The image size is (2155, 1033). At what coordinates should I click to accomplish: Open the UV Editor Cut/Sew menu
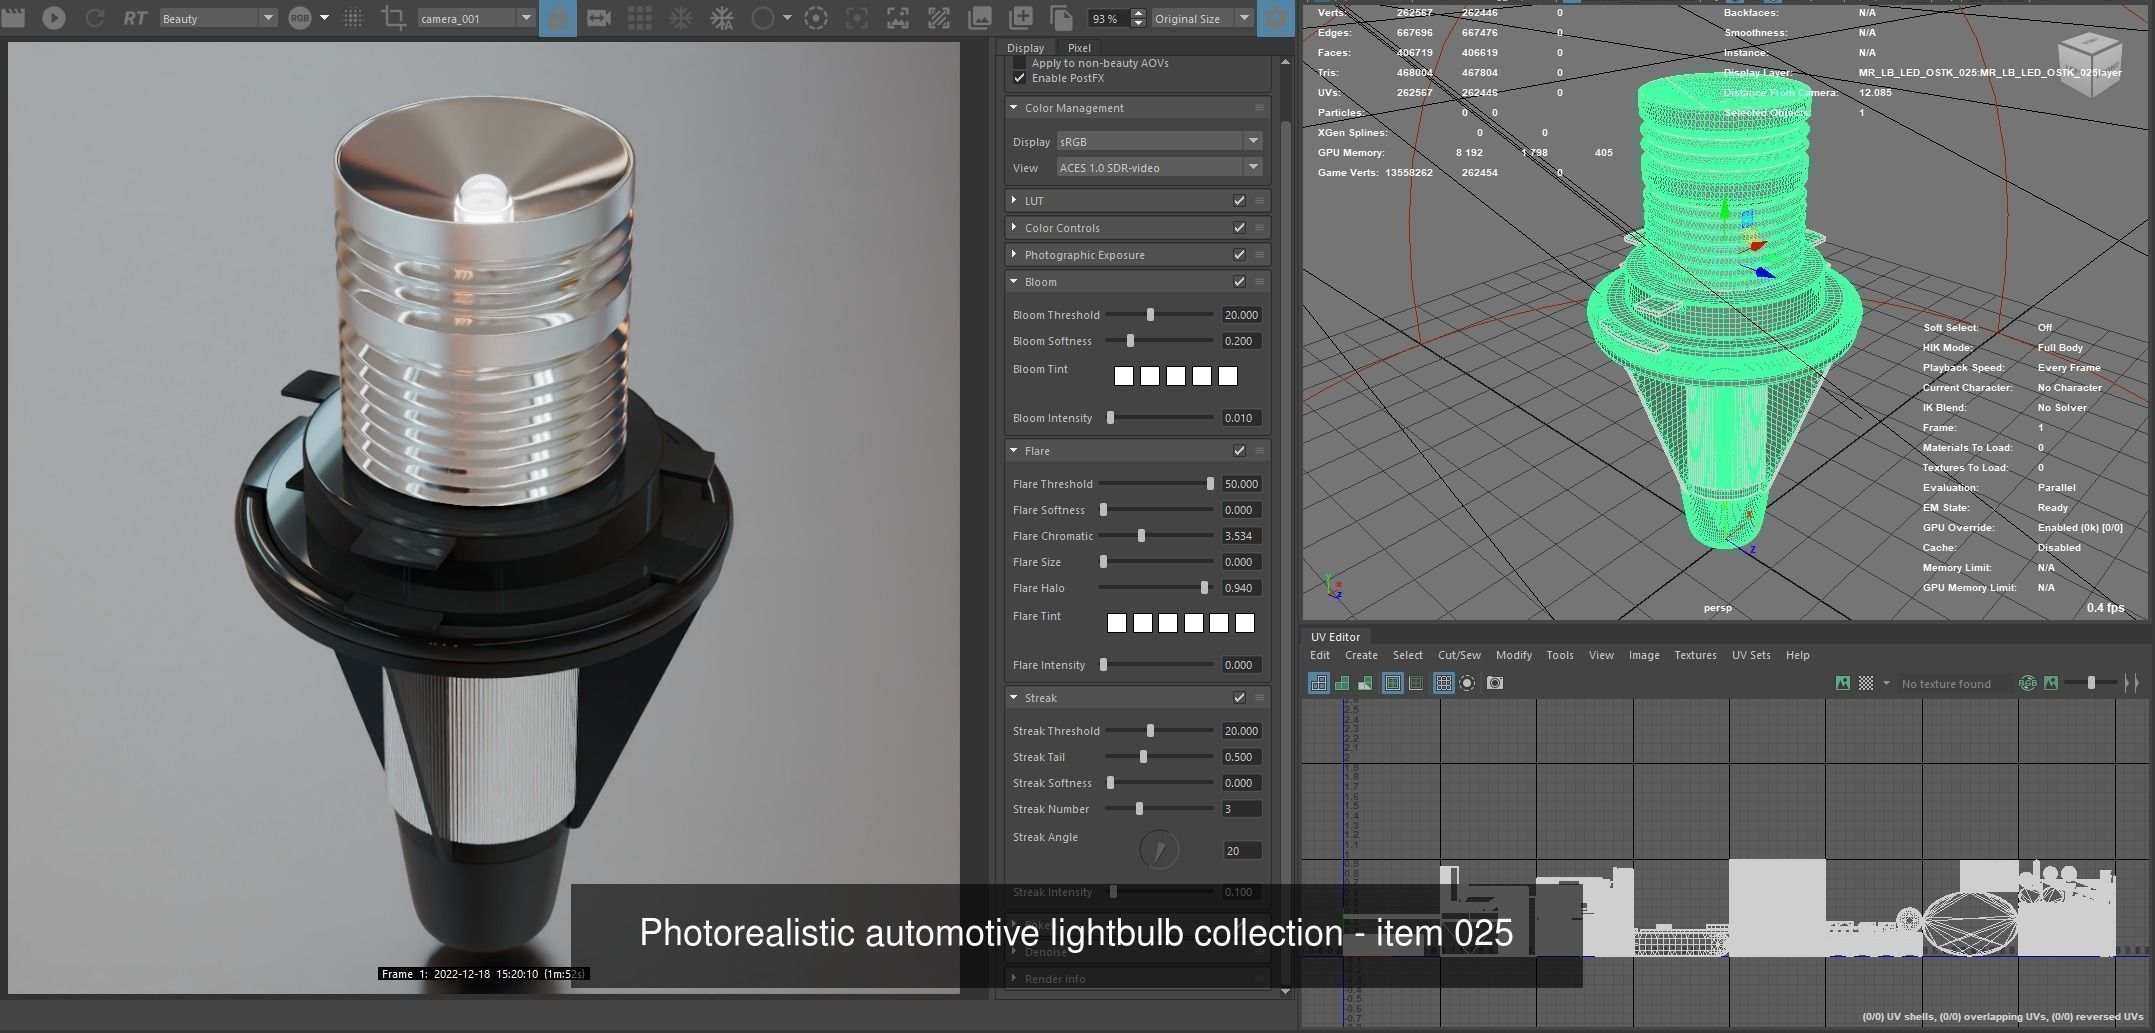[1459, 655]
